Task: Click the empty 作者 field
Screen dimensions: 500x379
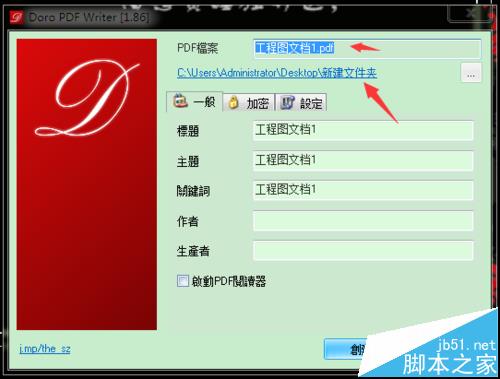Action: pyautogui.click(x=363, y=220)
